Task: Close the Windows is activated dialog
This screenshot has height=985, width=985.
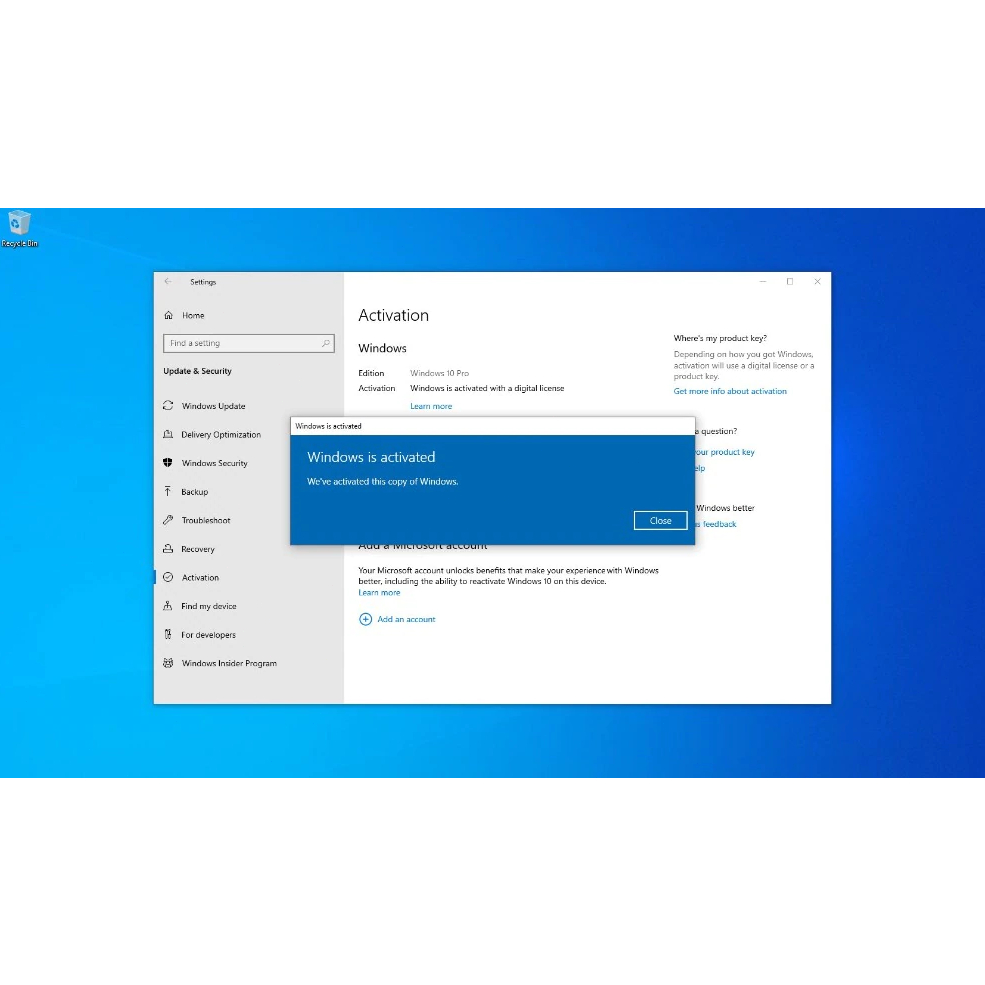Action: tap(660, 521)
